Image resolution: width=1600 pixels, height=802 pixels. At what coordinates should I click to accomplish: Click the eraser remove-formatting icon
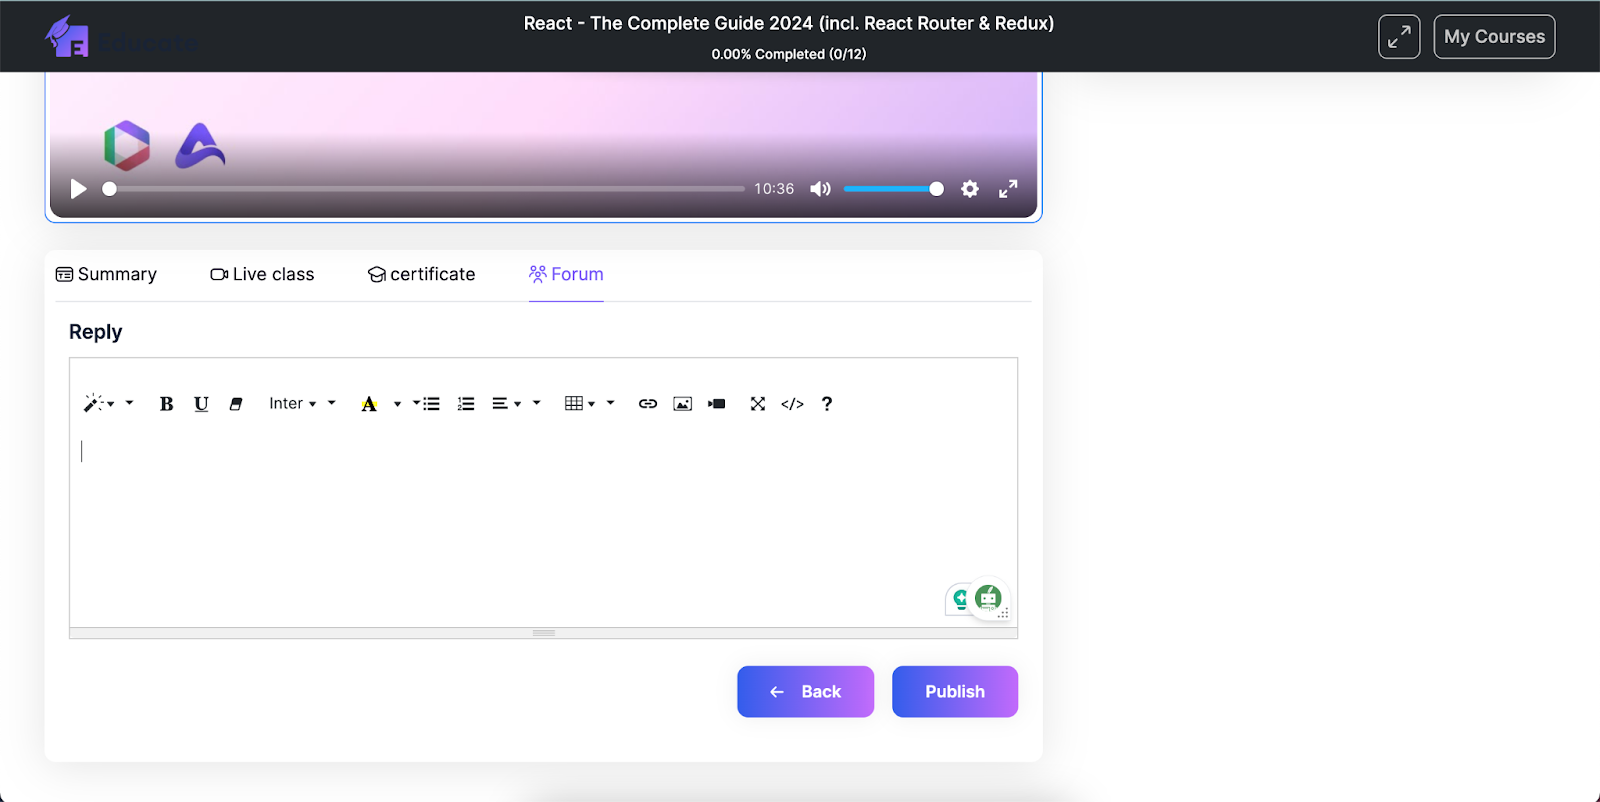[236, 404]
